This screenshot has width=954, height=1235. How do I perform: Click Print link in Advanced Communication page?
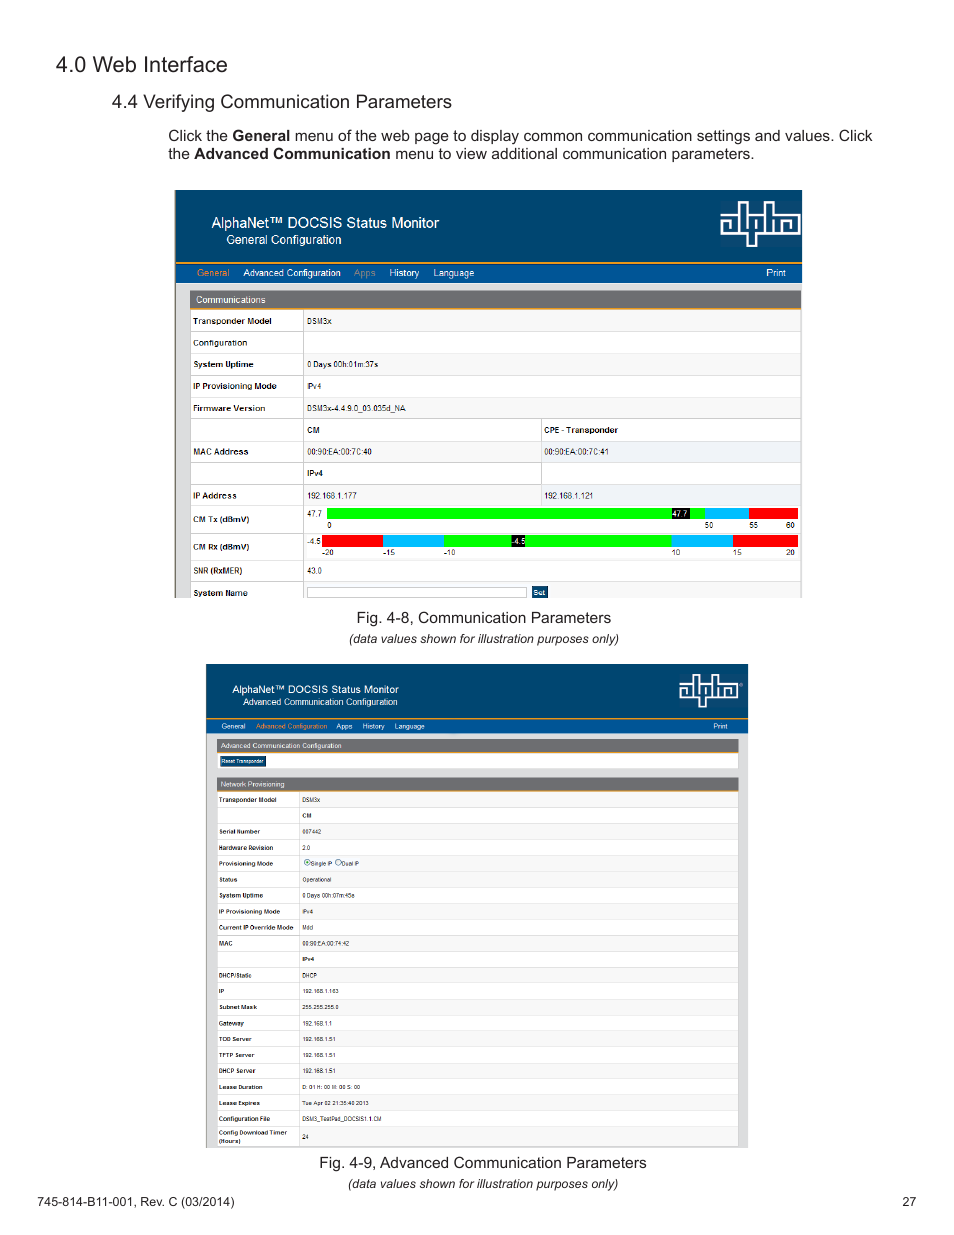pyautogui.click(x=720, y=727)
